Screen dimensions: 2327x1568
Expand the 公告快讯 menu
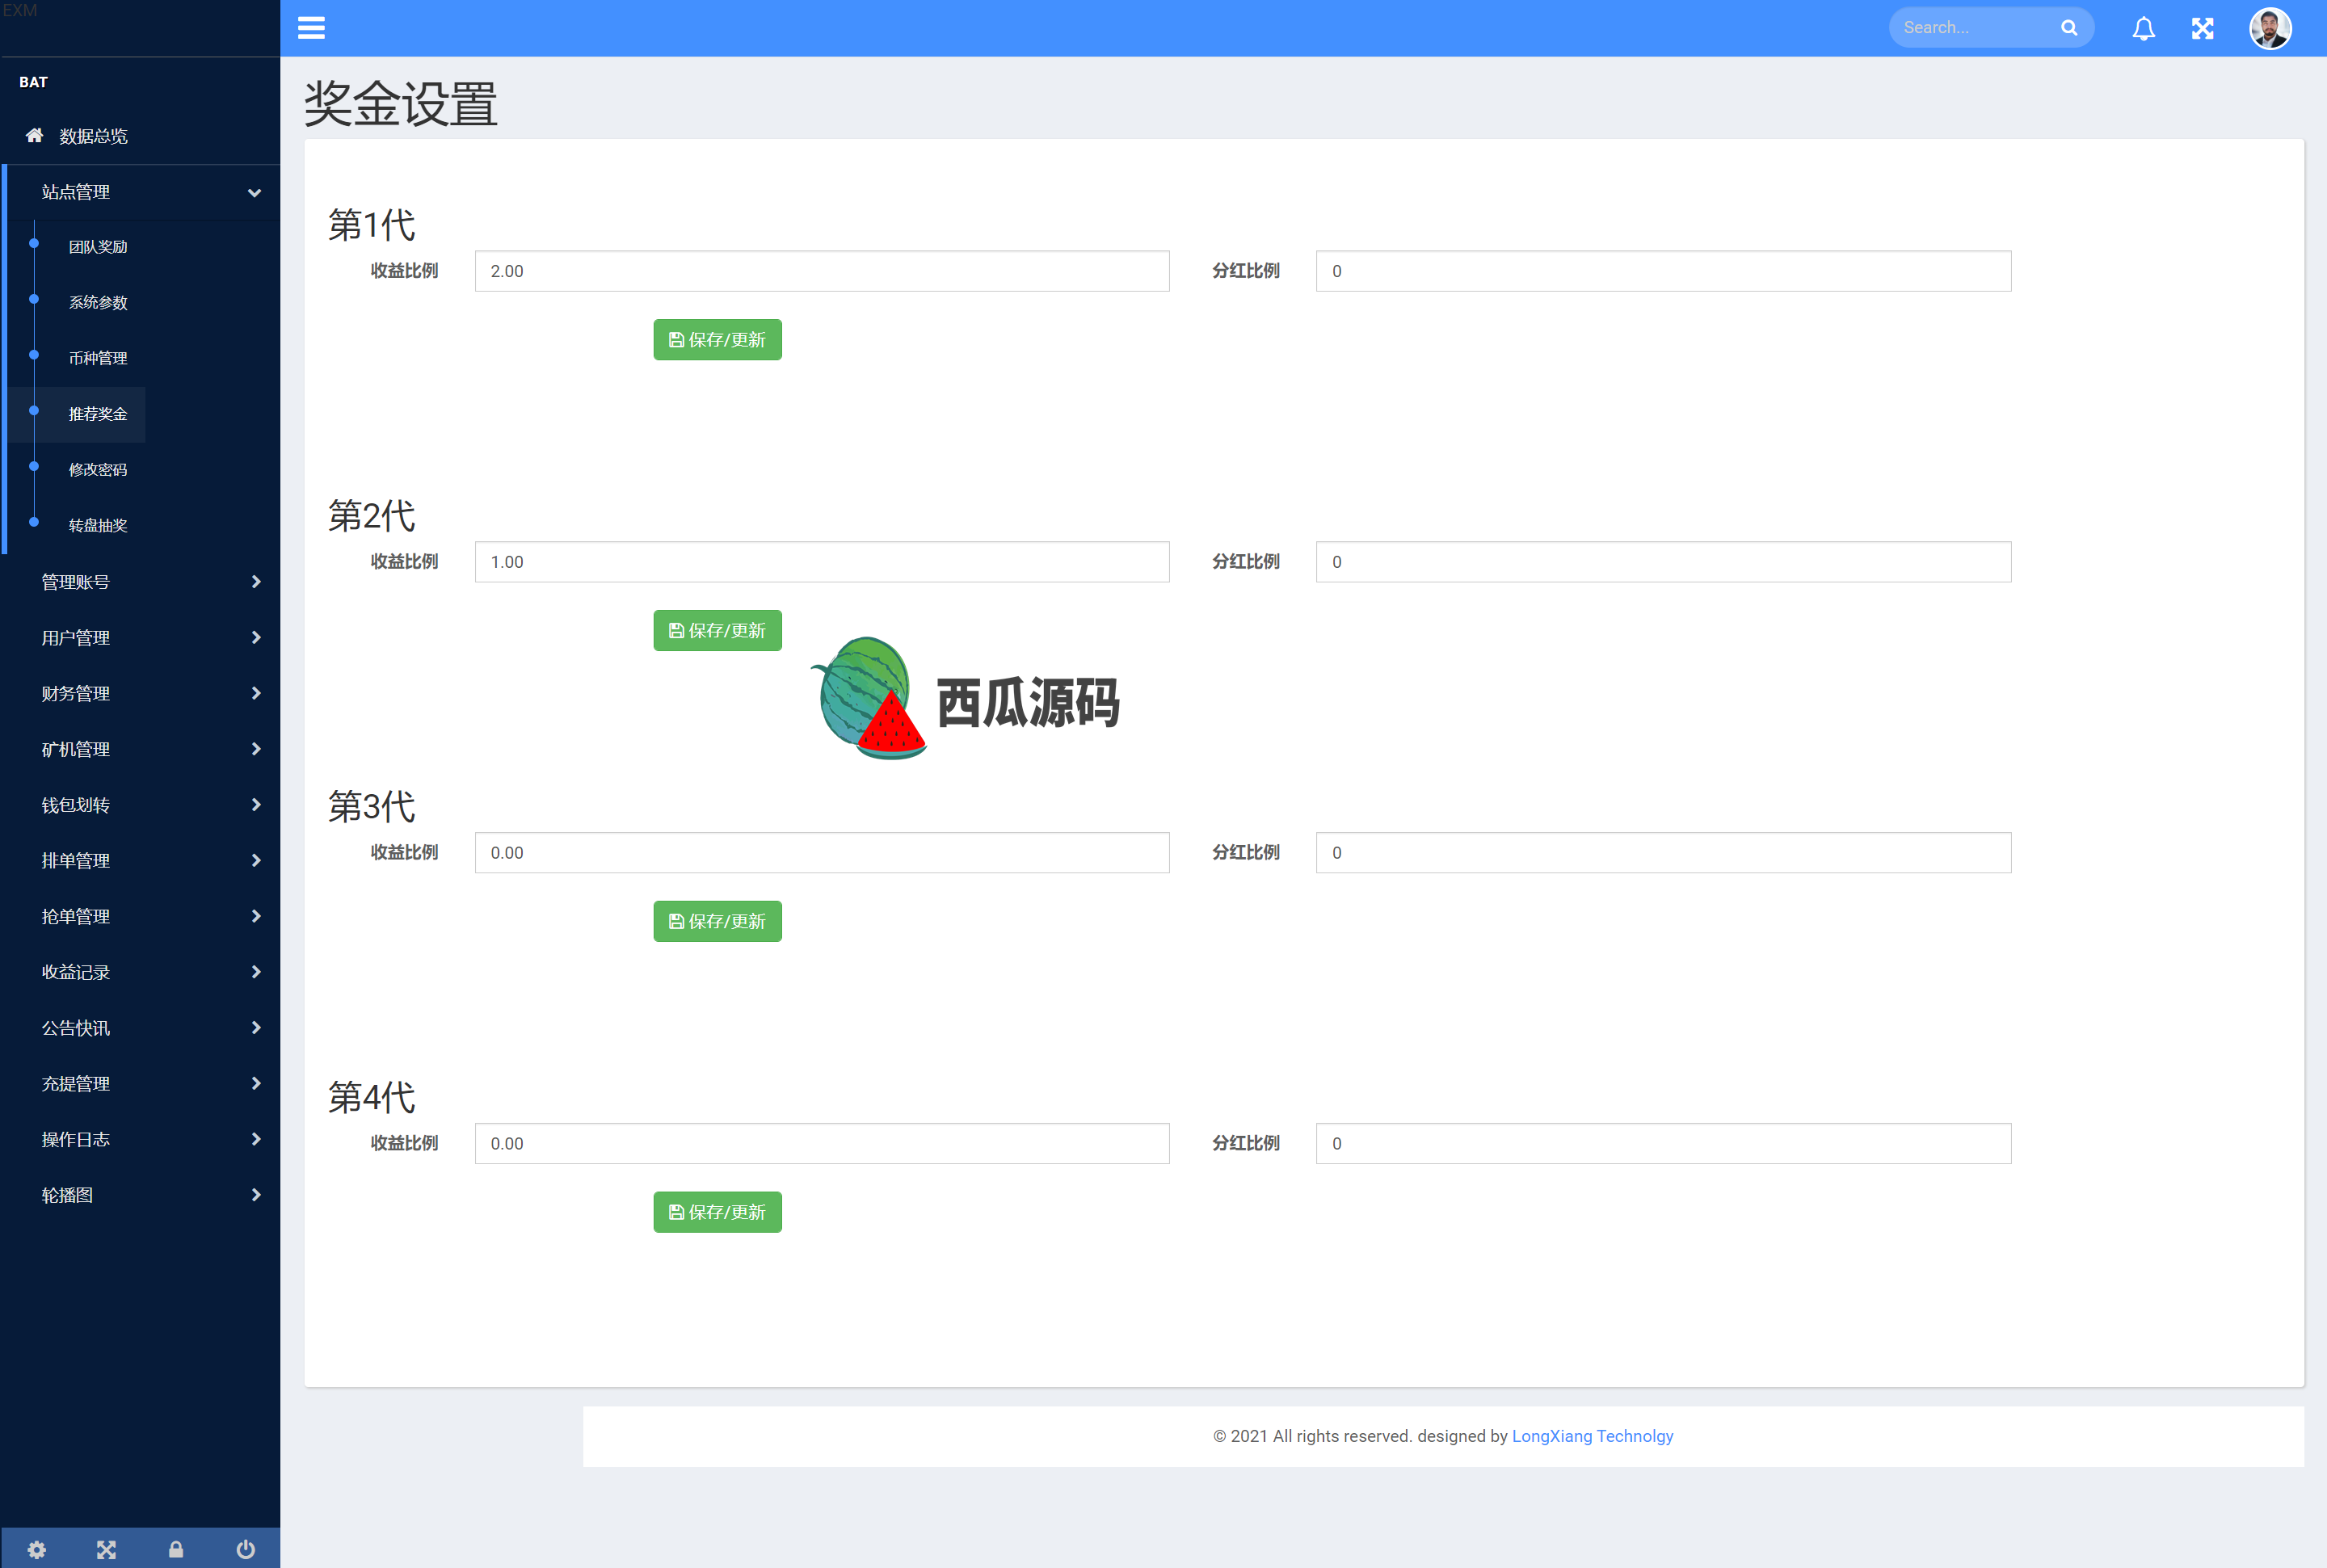[x=143, y=1028]
